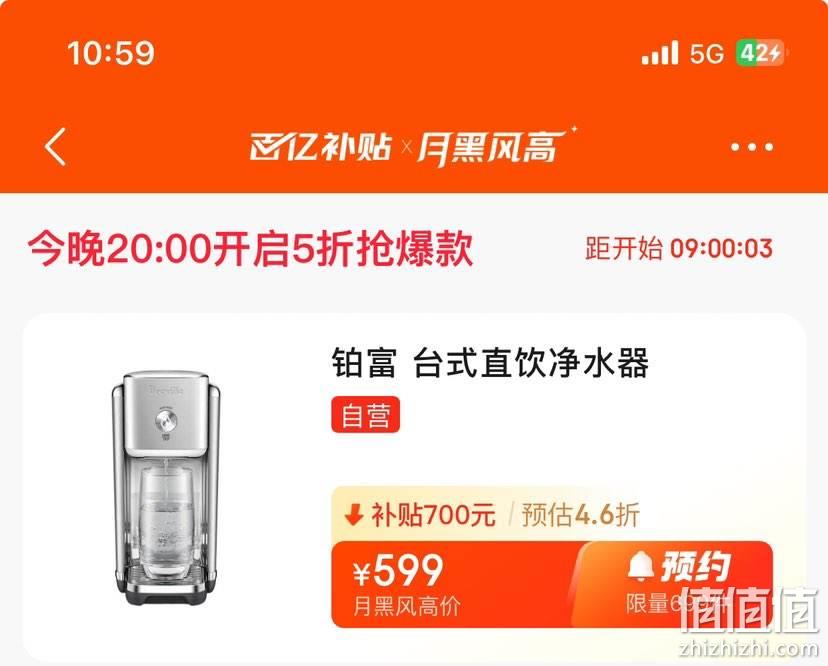This screenshot has height=666, width=828.
Task: Tap the 月黑风高价 price caption
Action: [x=407, y=606]
